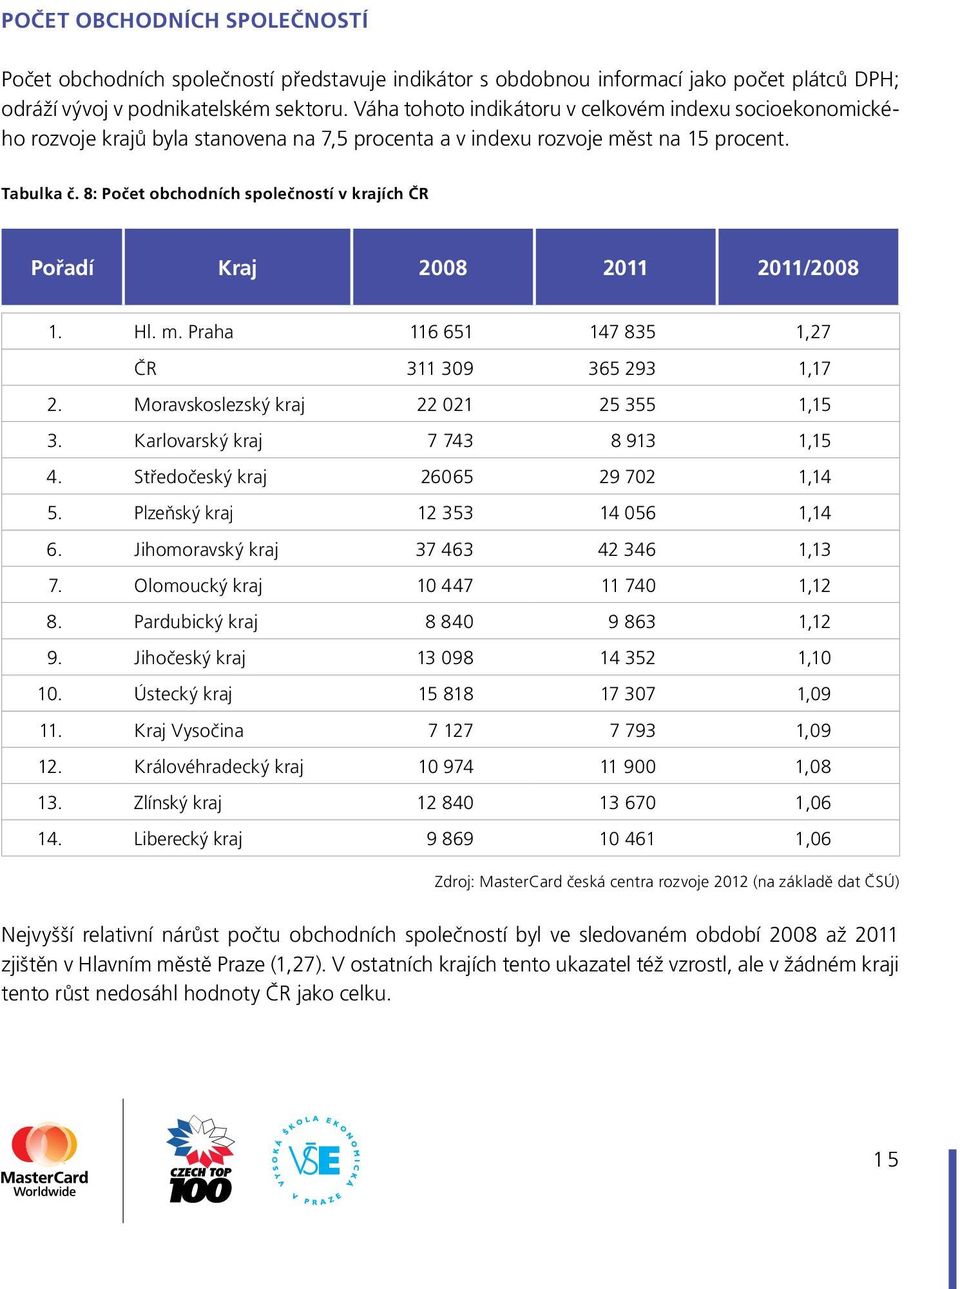The image size is (960, 1289).
Task: Click the value '311 309' in the ČR row
Action: [440, 369]
